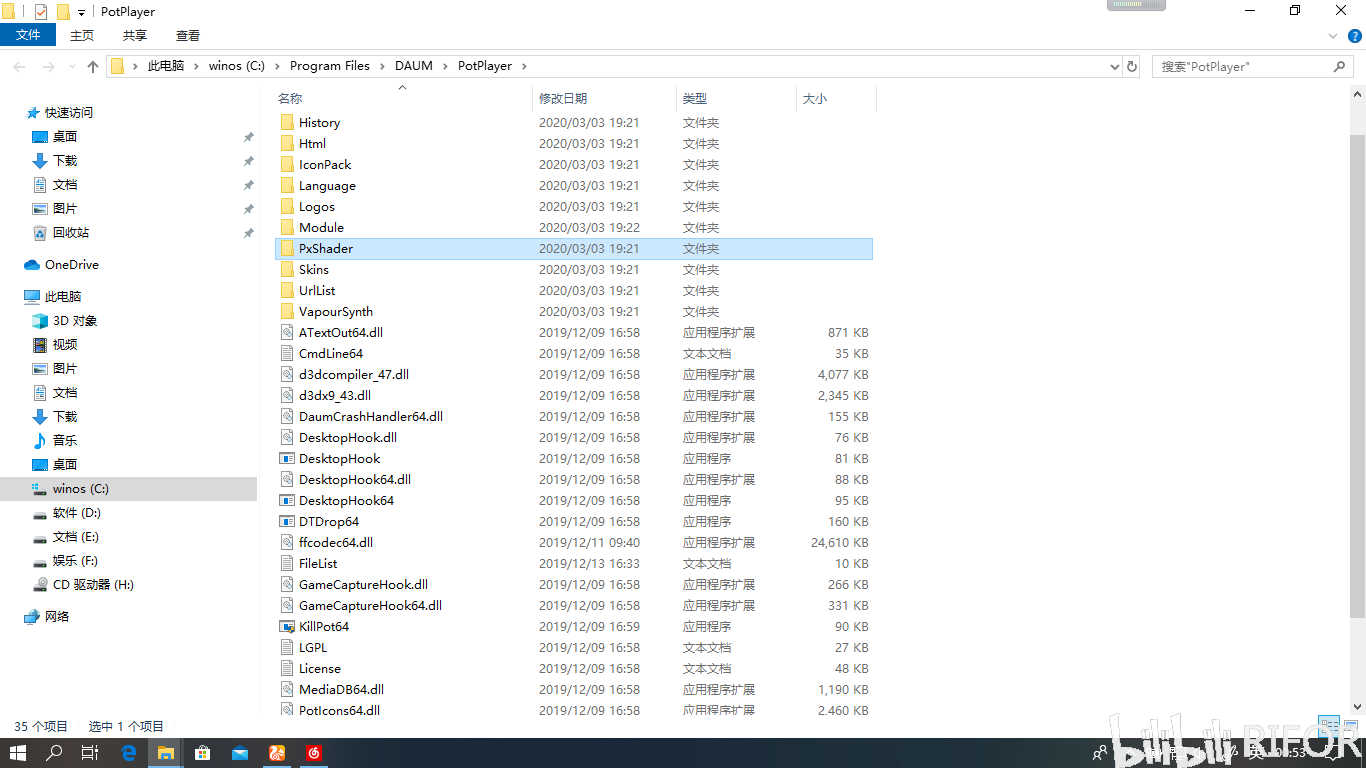Open Task View on the taskbar
Screen dimensions: 1366x768
click(91, 752)
